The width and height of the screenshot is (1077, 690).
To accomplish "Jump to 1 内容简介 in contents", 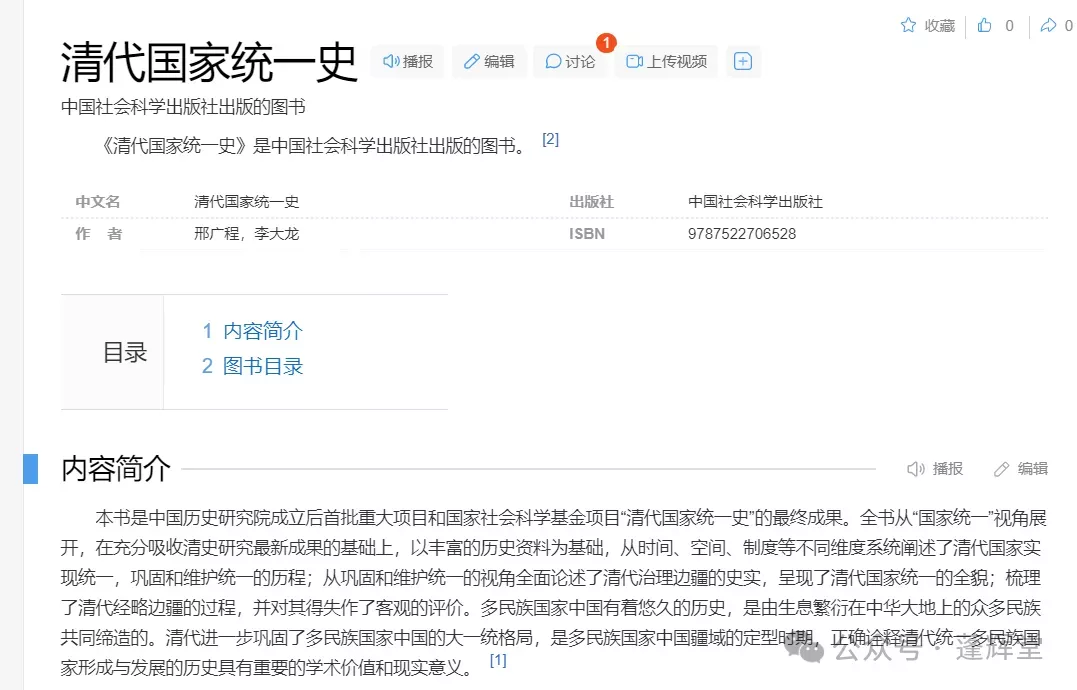I will pyautogui.click(x=252, y=331).
